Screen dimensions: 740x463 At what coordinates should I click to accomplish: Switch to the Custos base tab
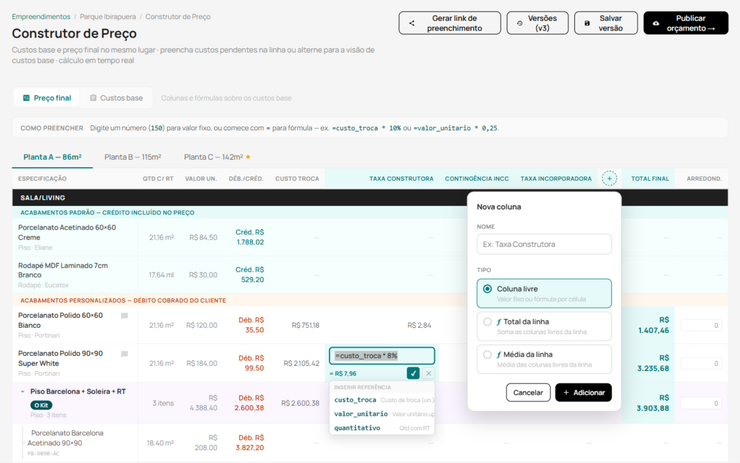click(x=116, y=98)
